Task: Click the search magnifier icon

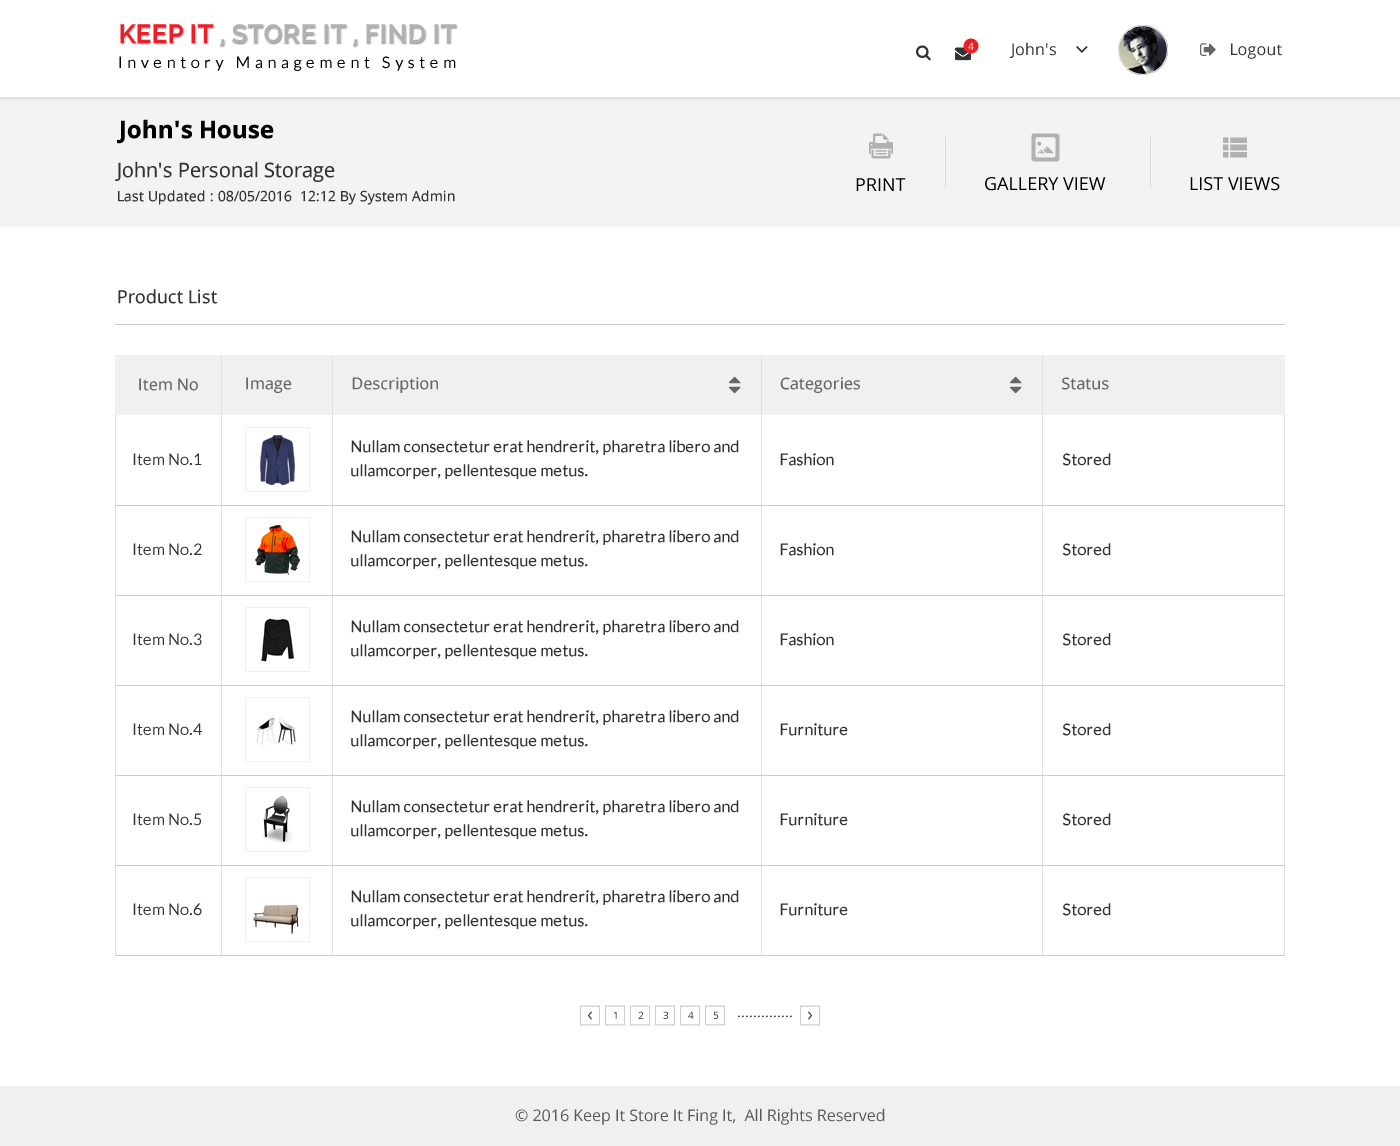Action: click(x=923, y=53)
